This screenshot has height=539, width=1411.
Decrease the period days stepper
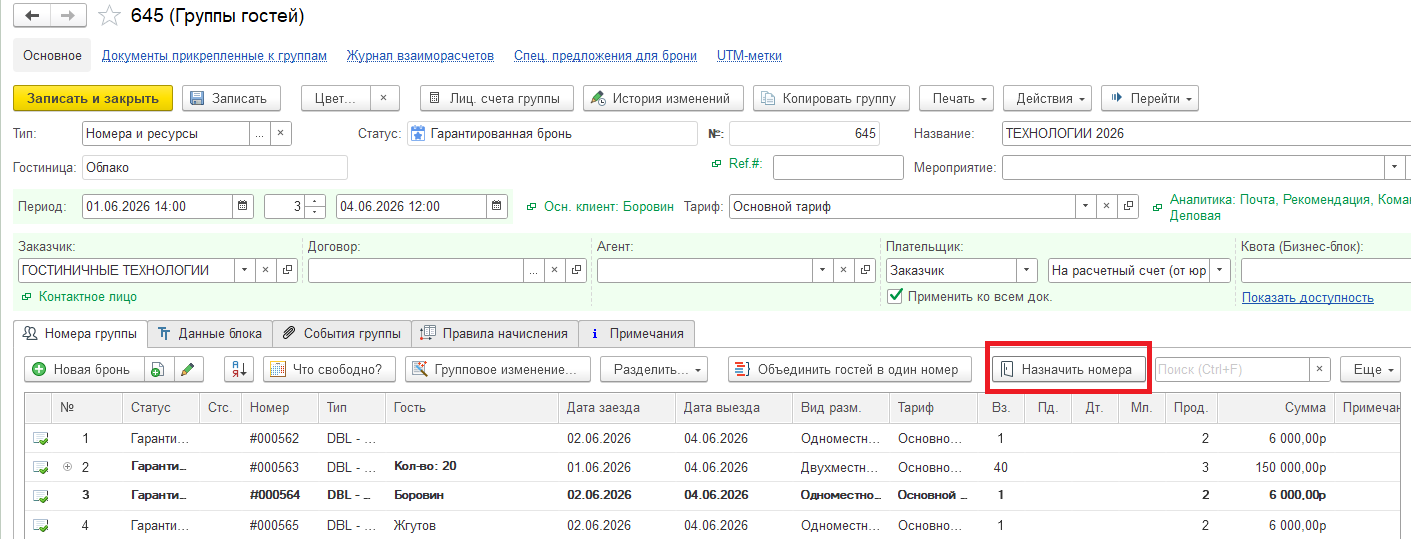pyautogui.click(x=316, y=213)
